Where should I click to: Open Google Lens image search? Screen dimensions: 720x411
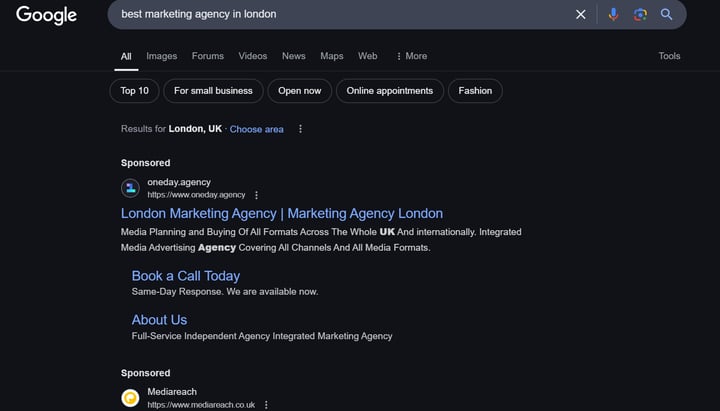640,15
